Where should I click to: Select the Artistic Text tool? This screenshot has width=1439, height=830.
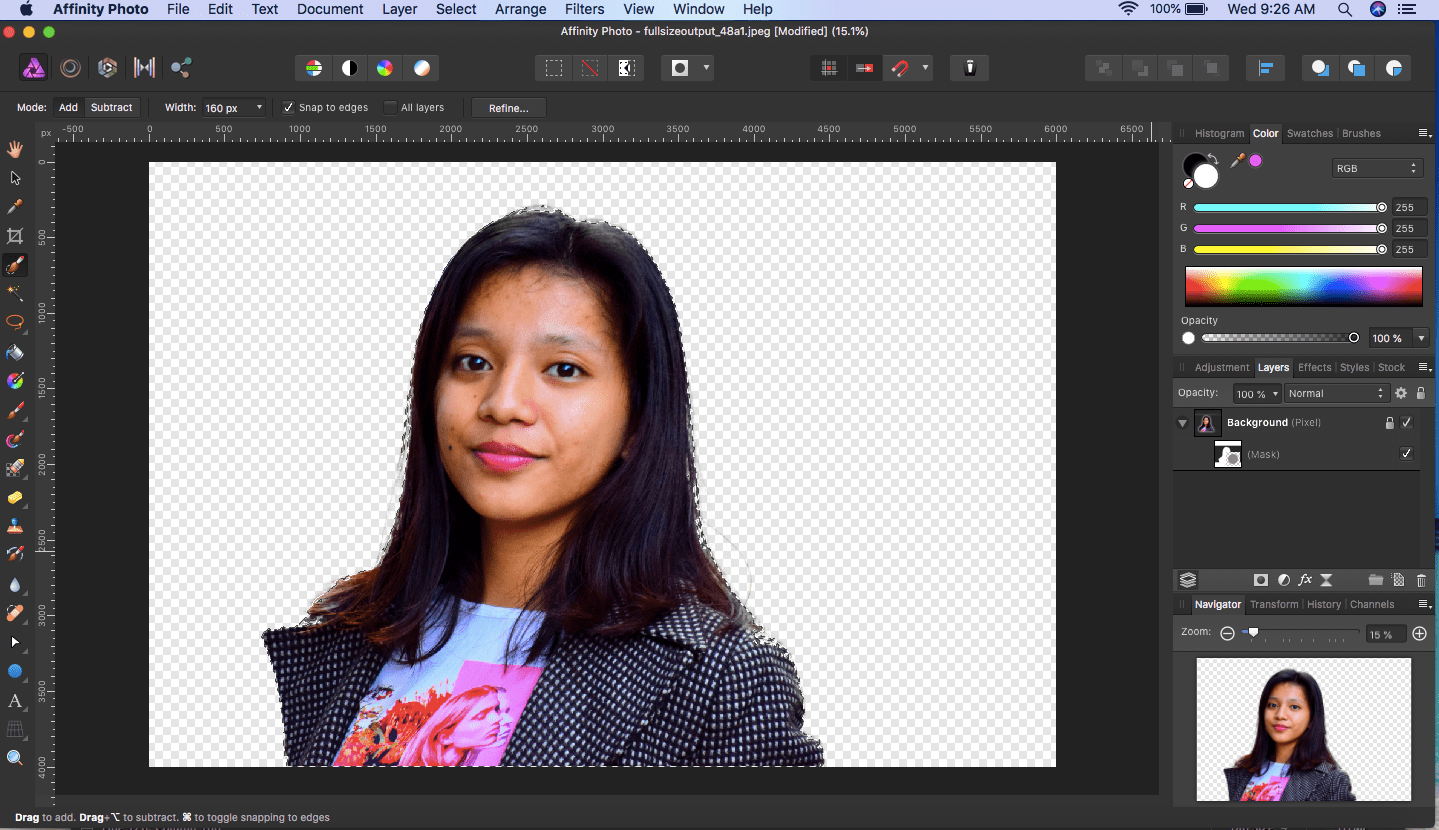(x=15, y=700)
